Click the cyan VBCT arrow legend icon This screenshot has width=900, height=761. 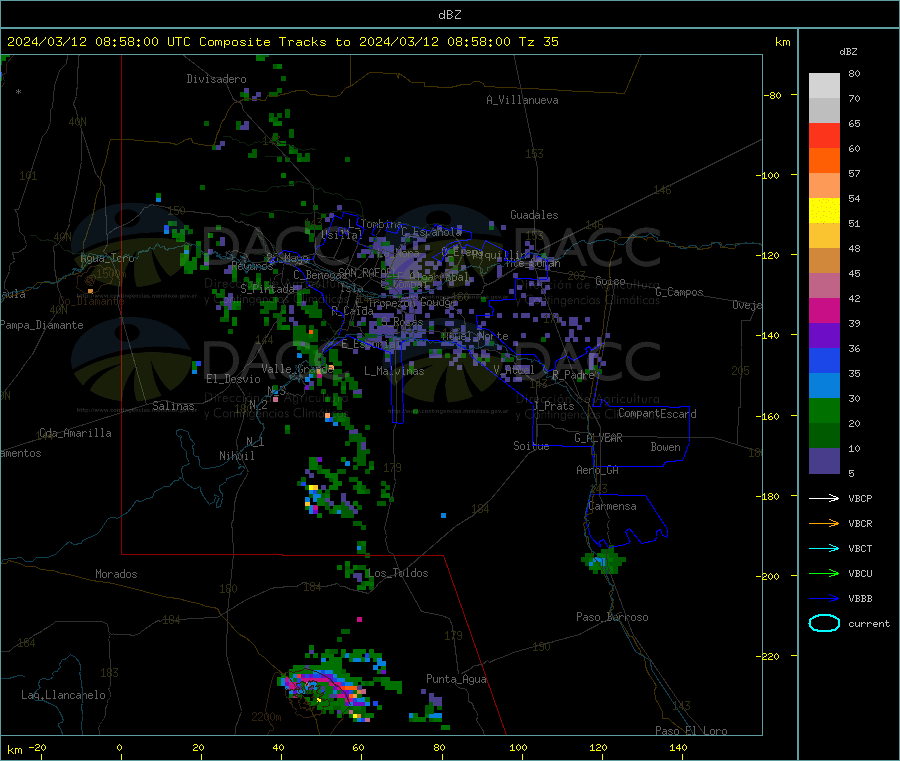pyautogui.click(x=824, y=549)
